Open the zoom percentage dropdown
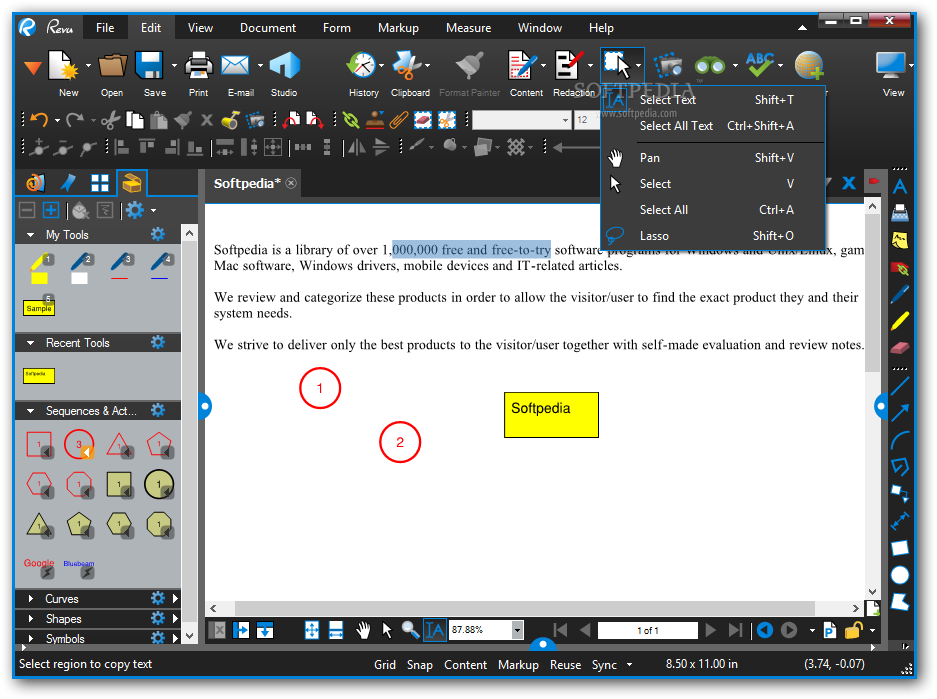The width and height of the screenshot is (937, 699). pos(517,630)
